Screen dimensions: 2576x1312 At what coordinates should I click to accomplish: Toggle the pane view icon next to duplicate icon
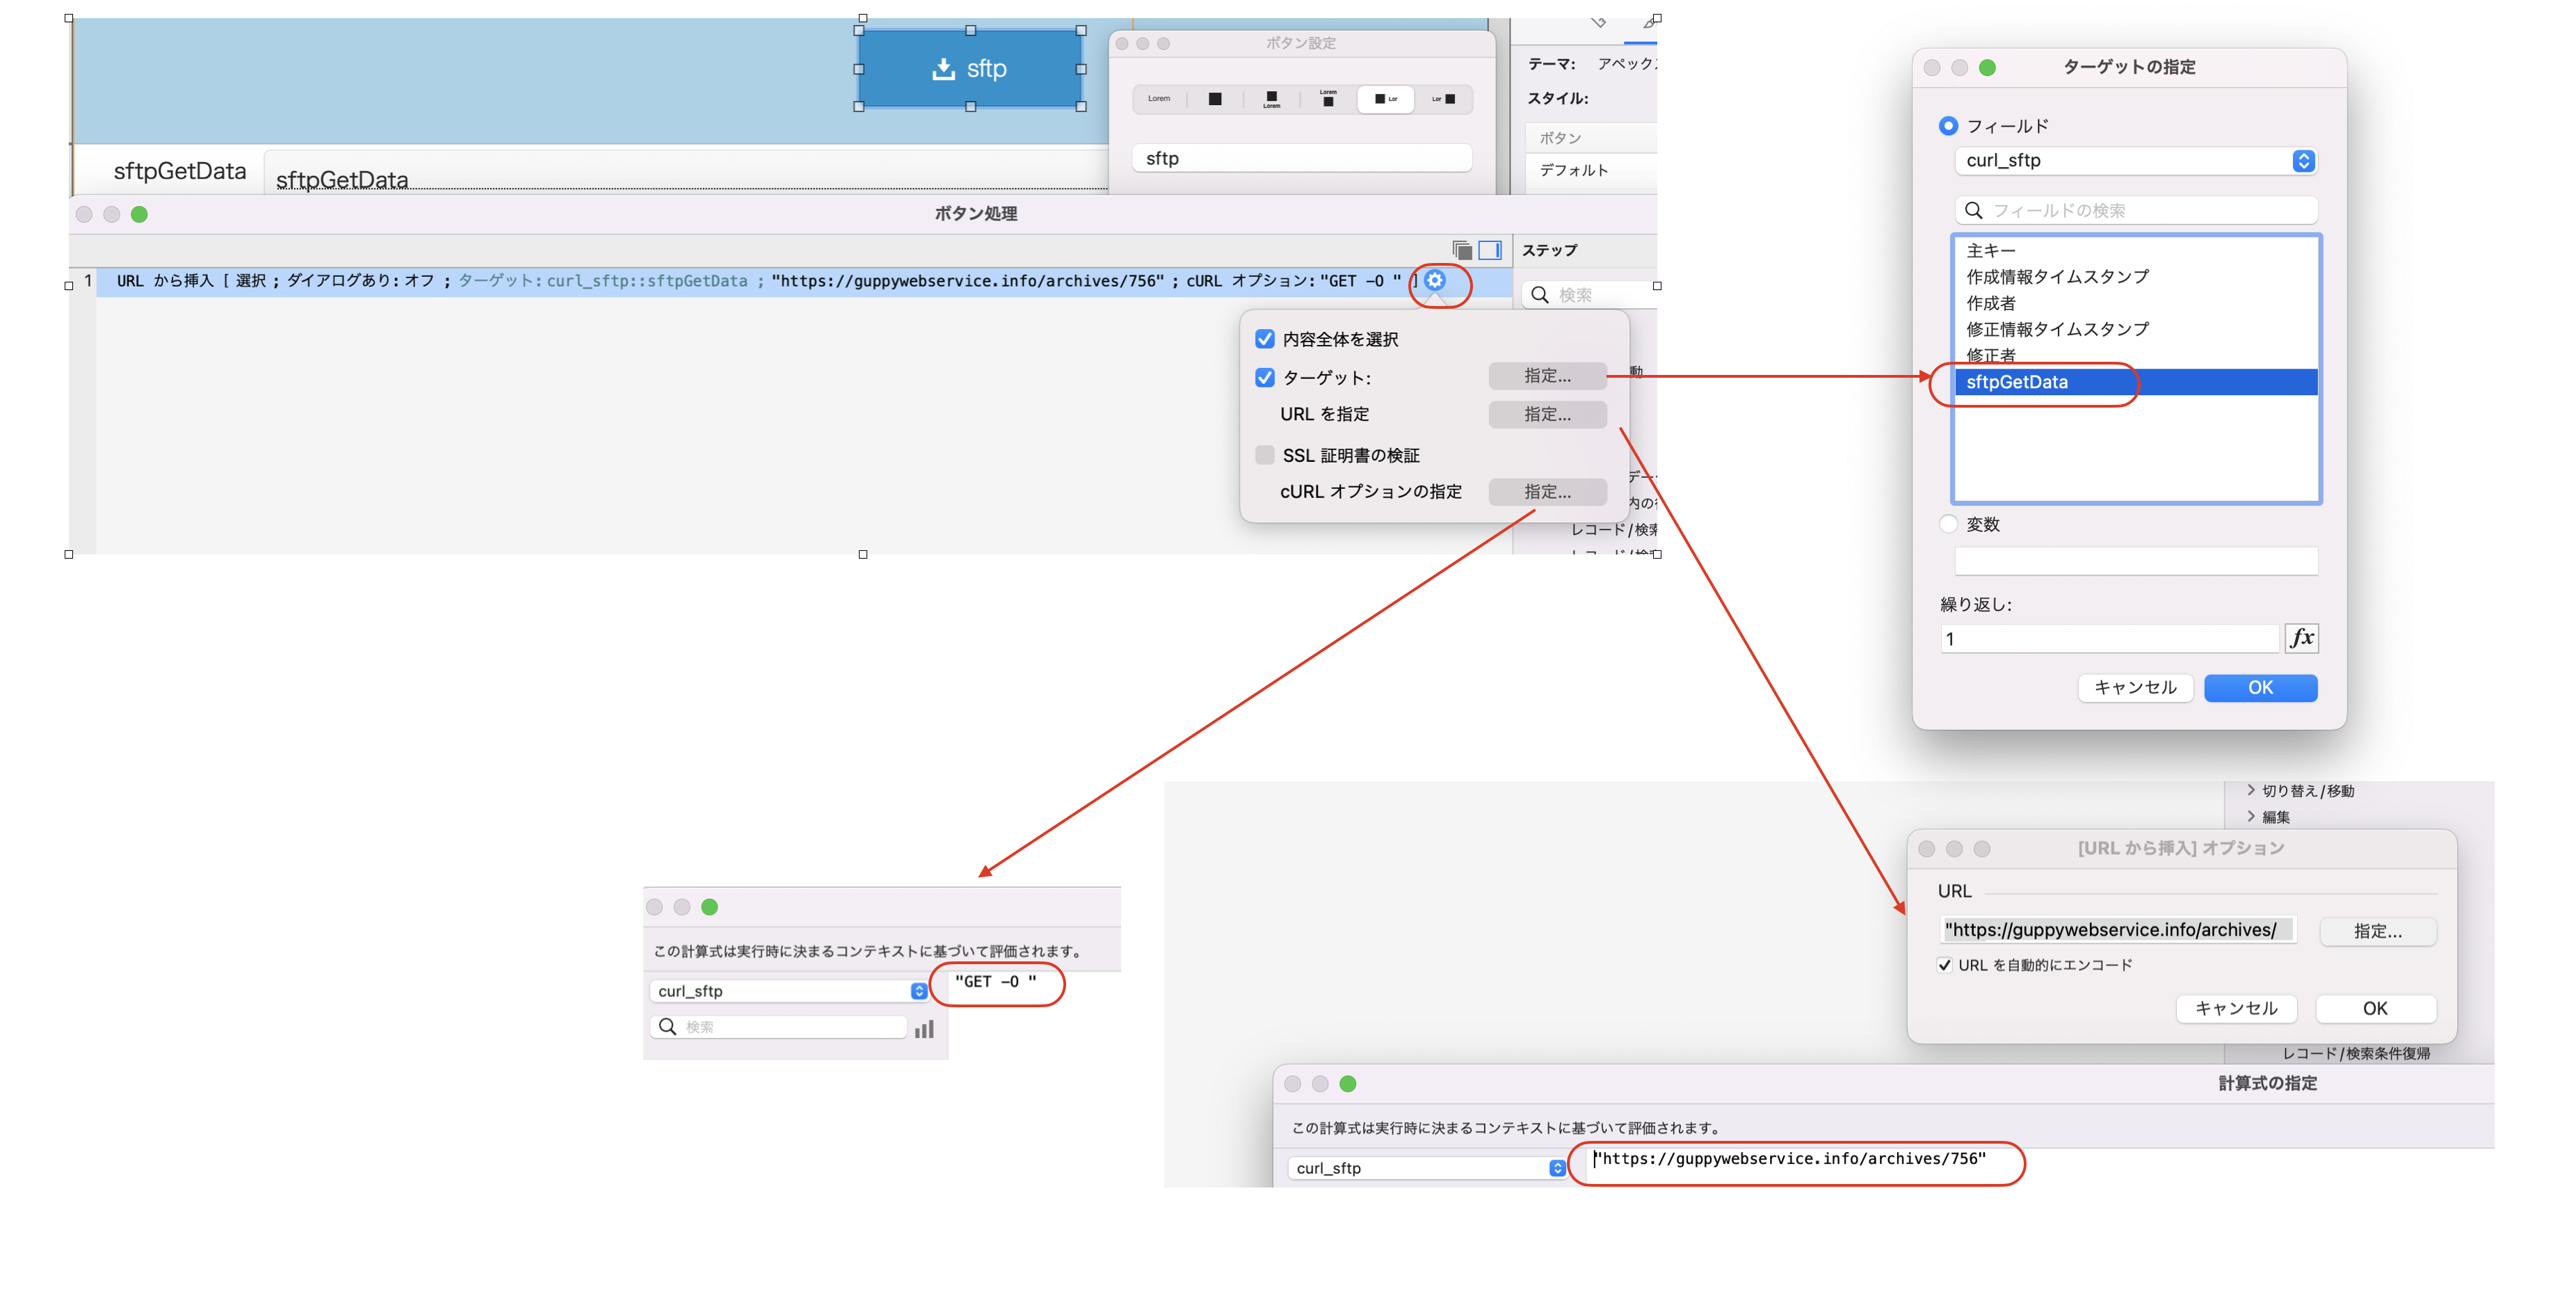tap(1491, 250)
